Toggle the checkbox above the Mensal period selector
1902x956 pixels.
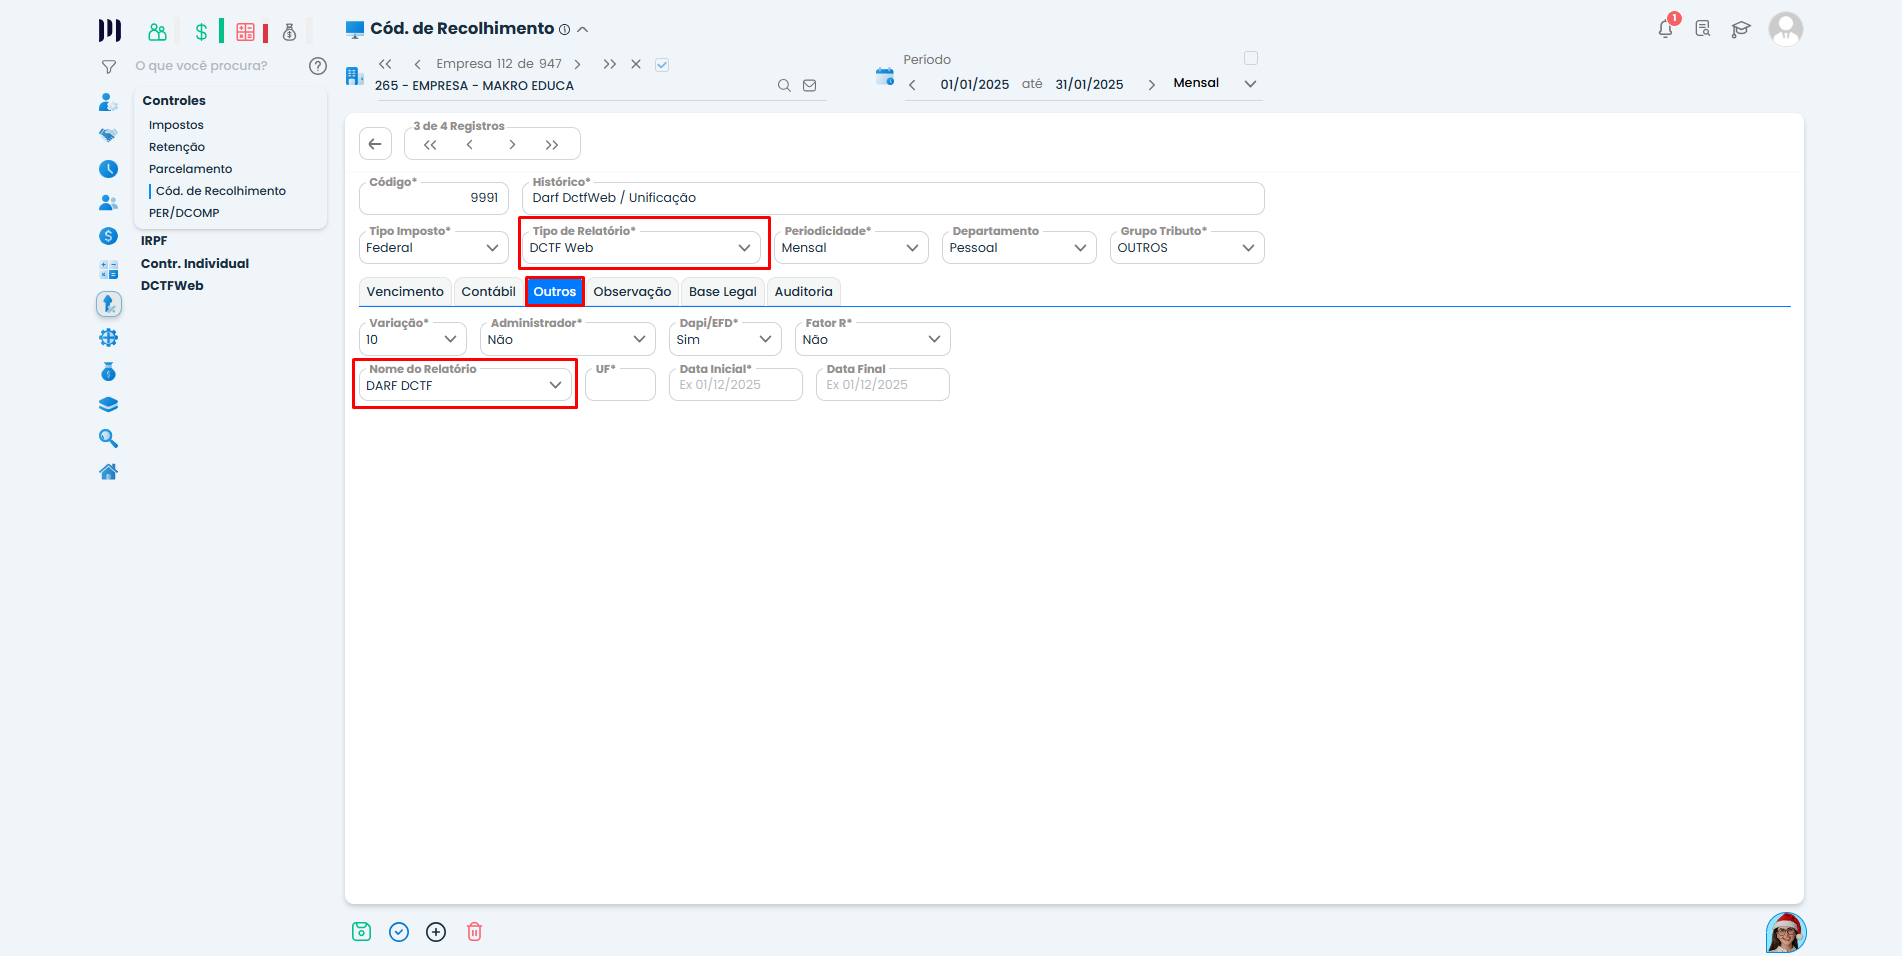(1251, 58)
